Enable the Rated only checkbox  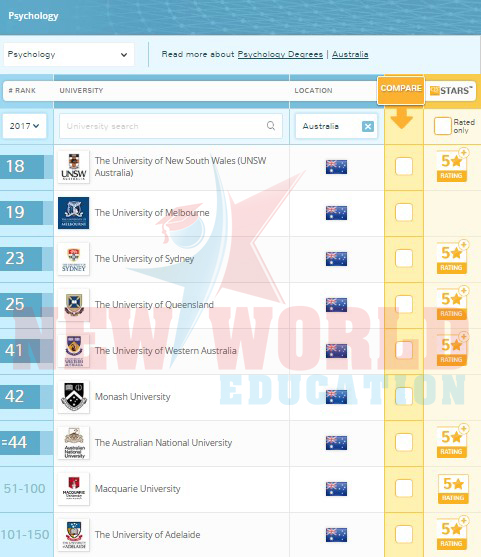pyautogui.click(x=442, y=126)
